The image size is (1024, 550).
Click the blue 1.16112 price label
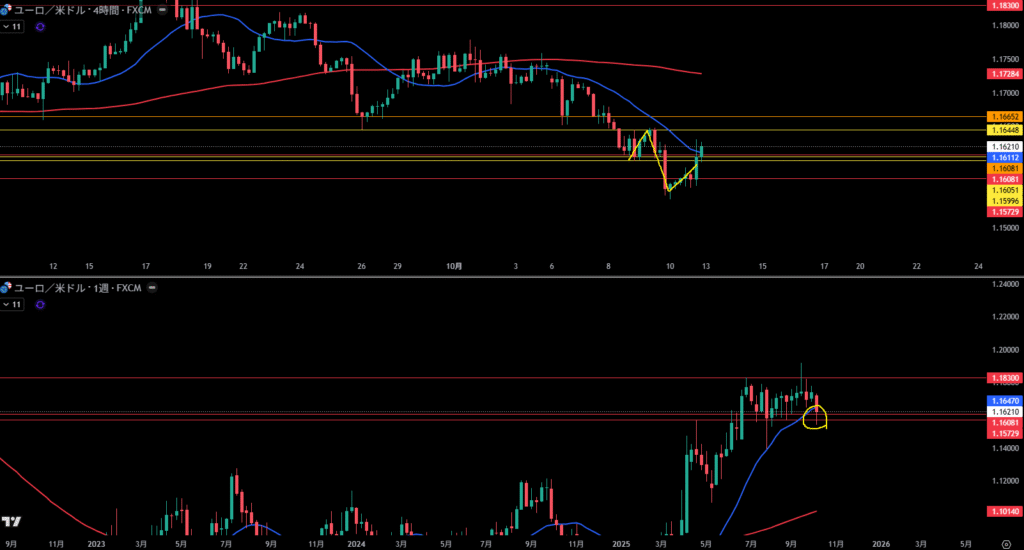1004,158
